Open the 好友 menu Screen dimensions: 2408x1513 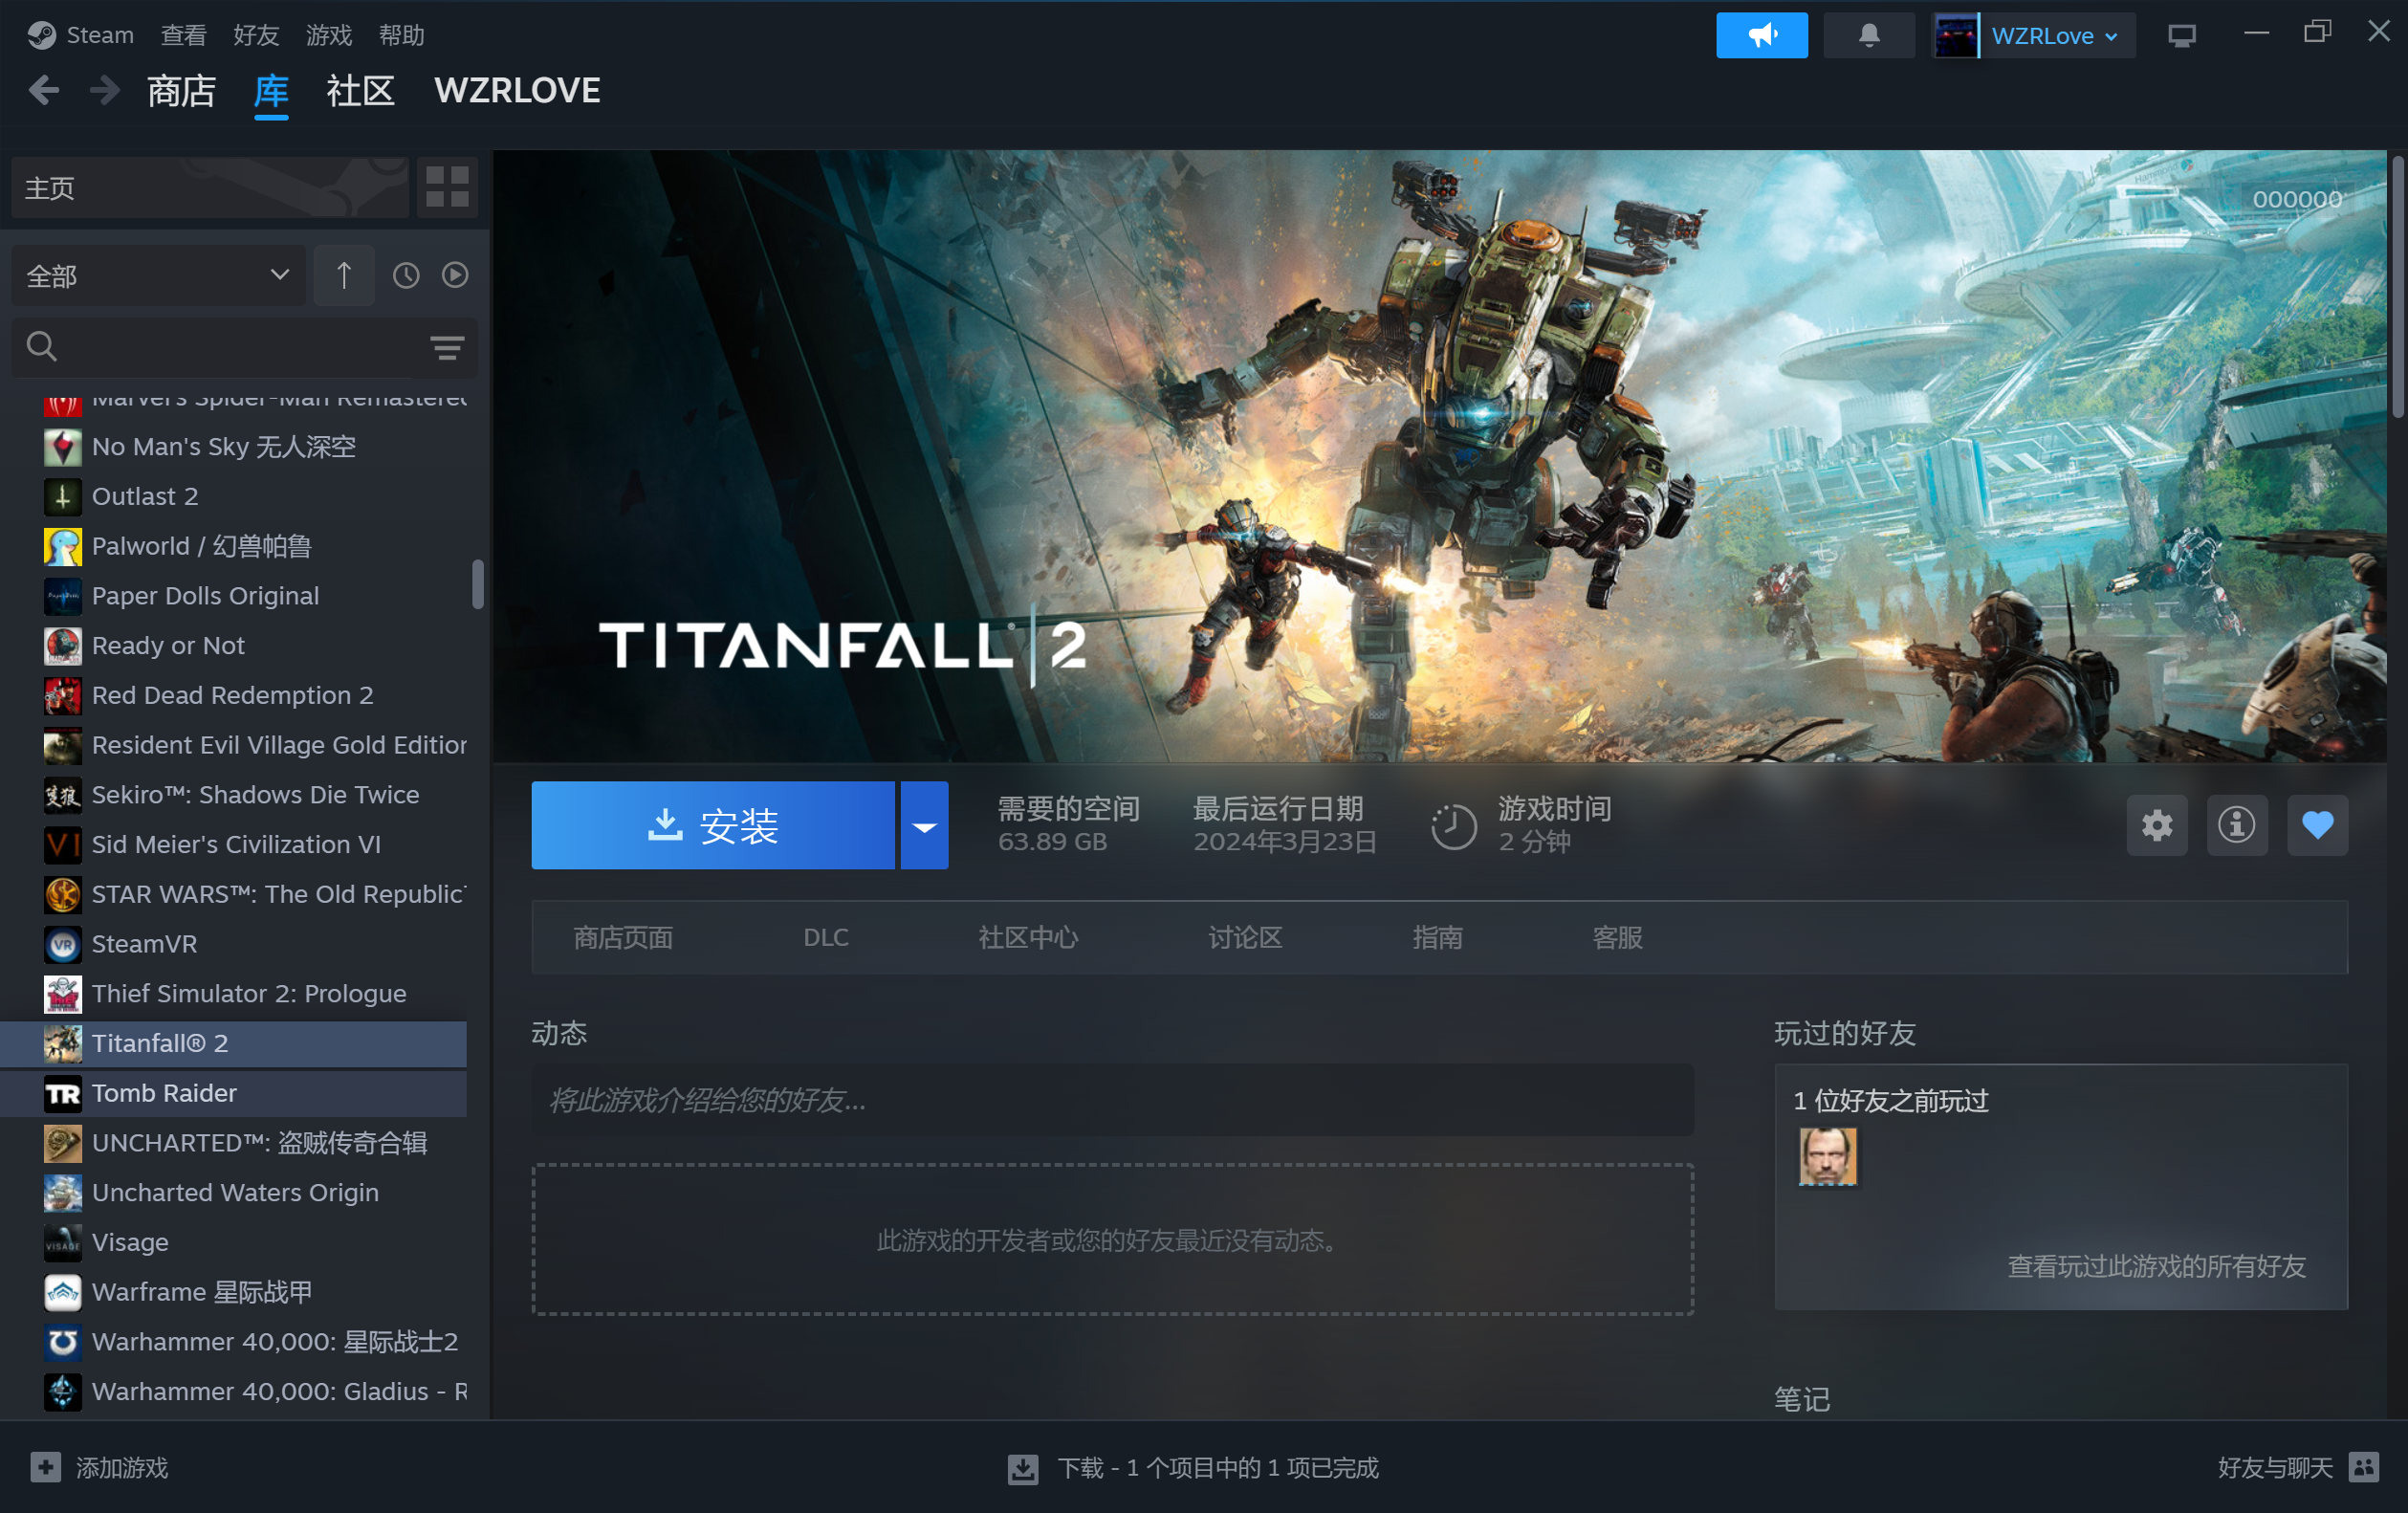point(255,36)
